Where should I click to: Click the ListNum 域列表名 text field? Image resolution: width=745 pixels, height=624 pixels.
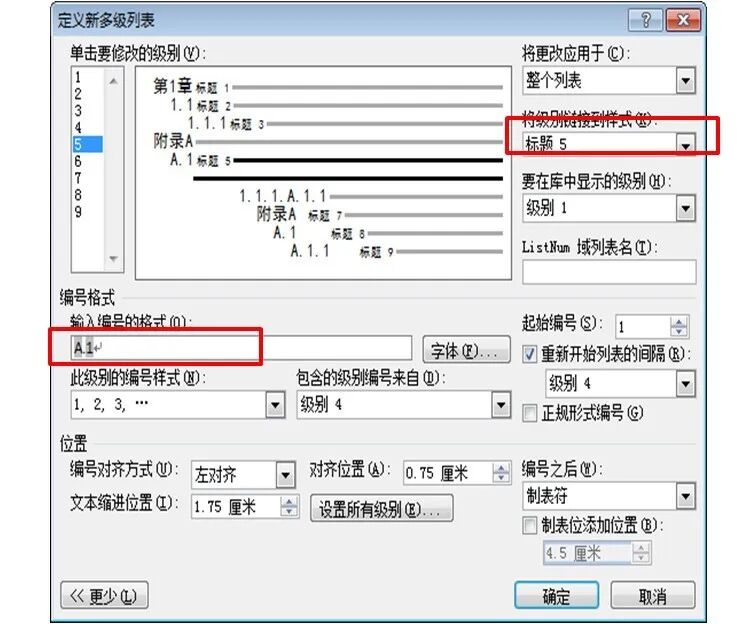pos(608,272)
